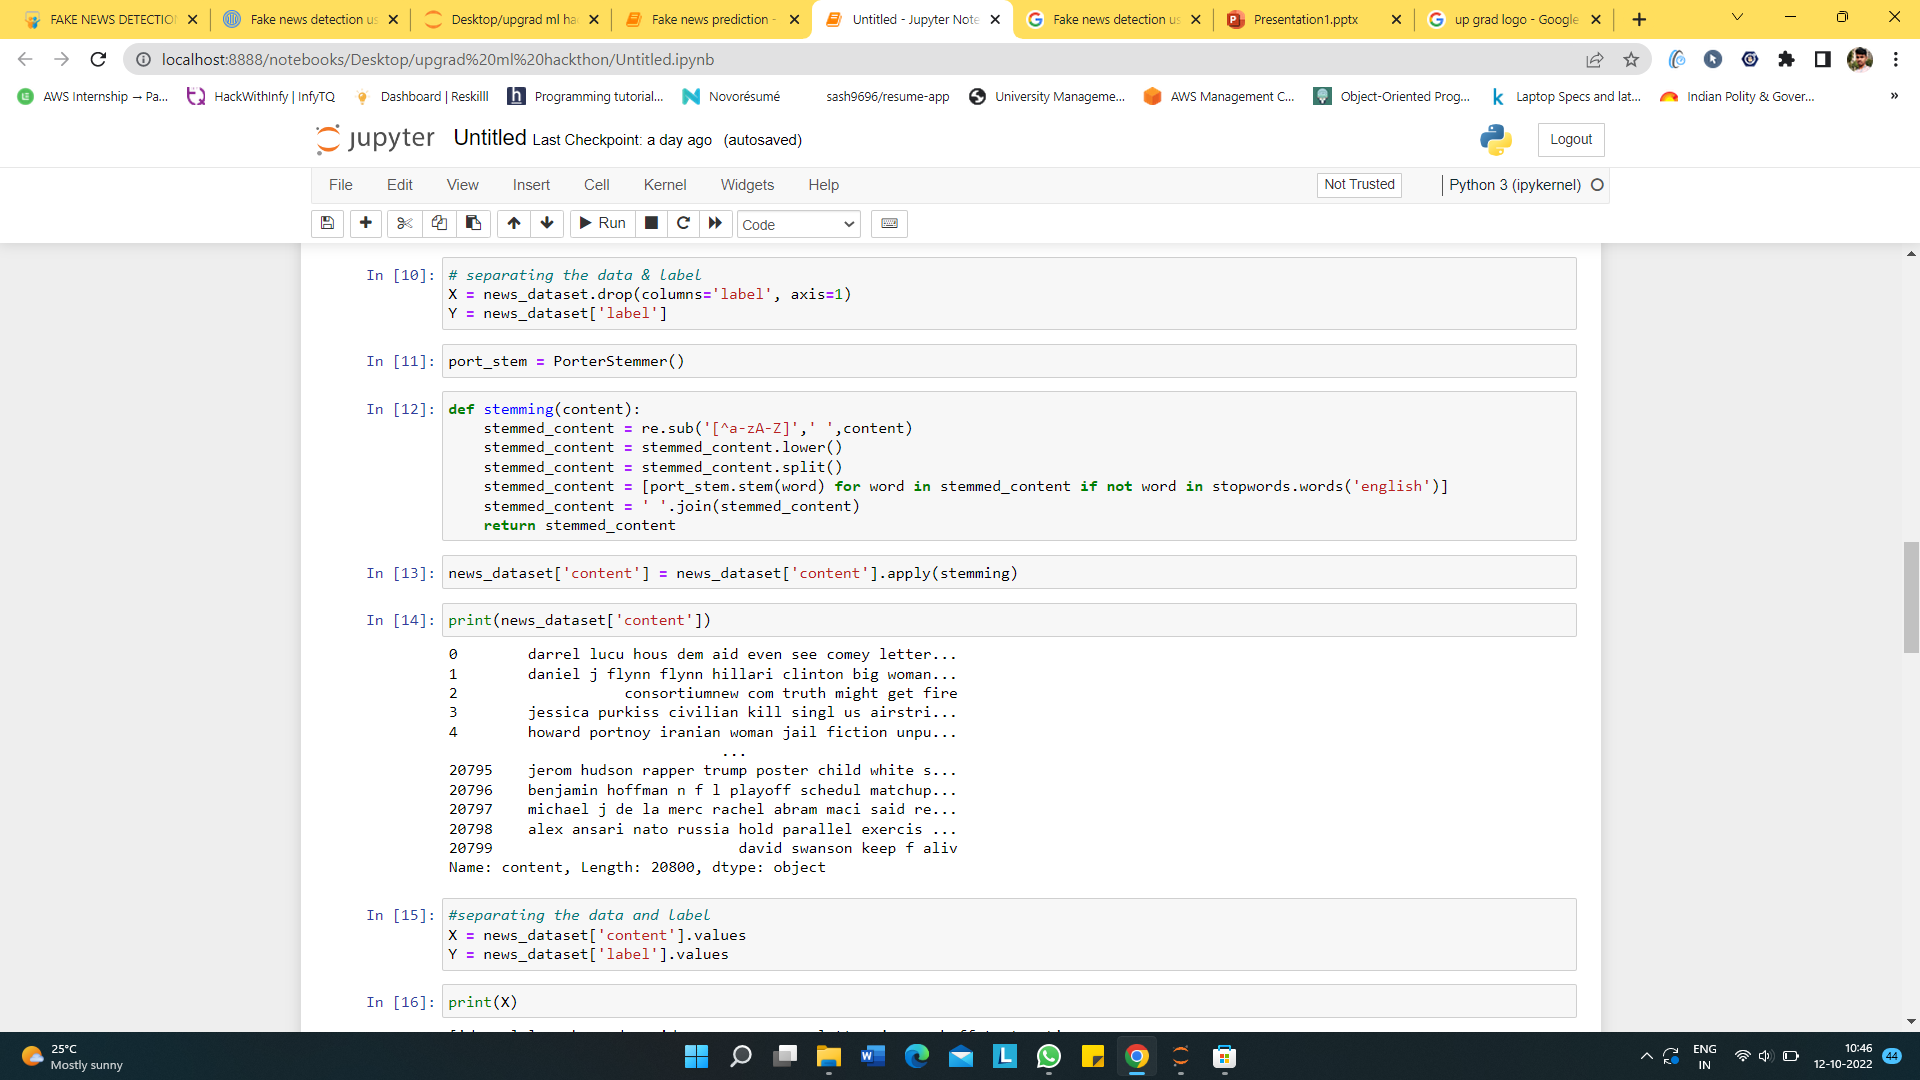Run the current cell with Run button

[x=602, y=223]
